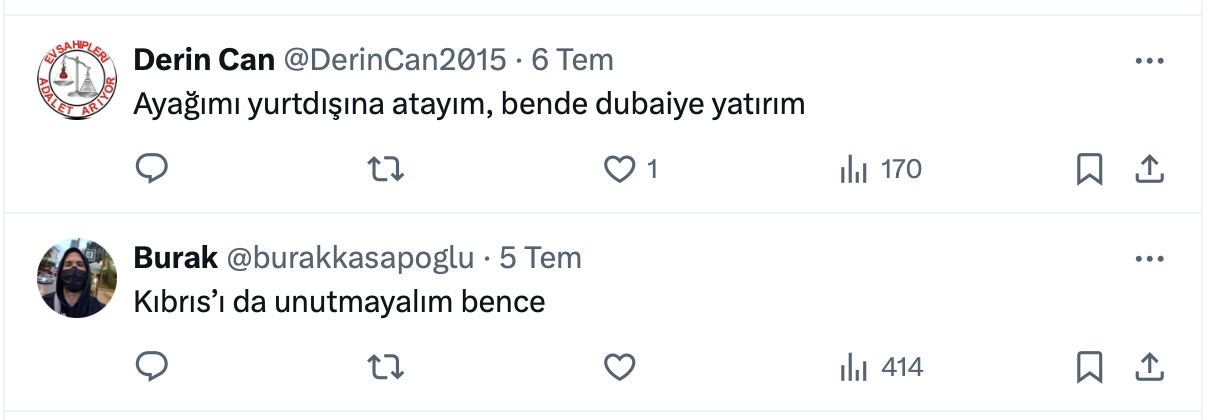The height and width of the screenshot is (420, 1208).
Task: Open the 6 Tem timestamp link
Action: 572,60
